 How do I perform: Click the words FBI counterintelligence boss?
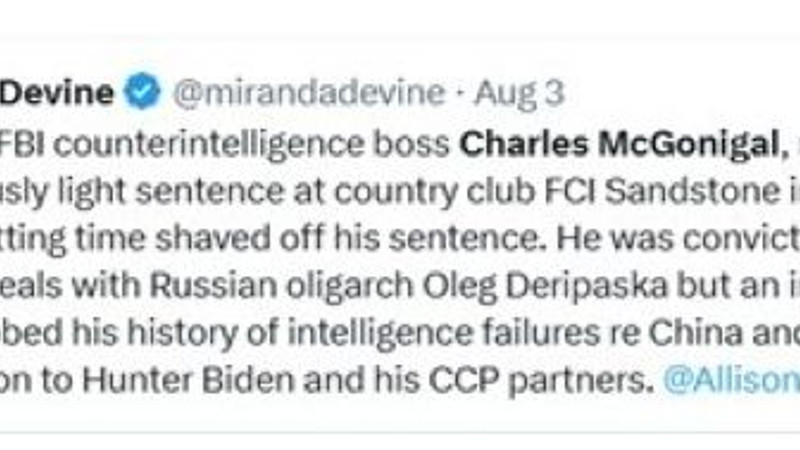pyautogui.click(x=225, y=144)
